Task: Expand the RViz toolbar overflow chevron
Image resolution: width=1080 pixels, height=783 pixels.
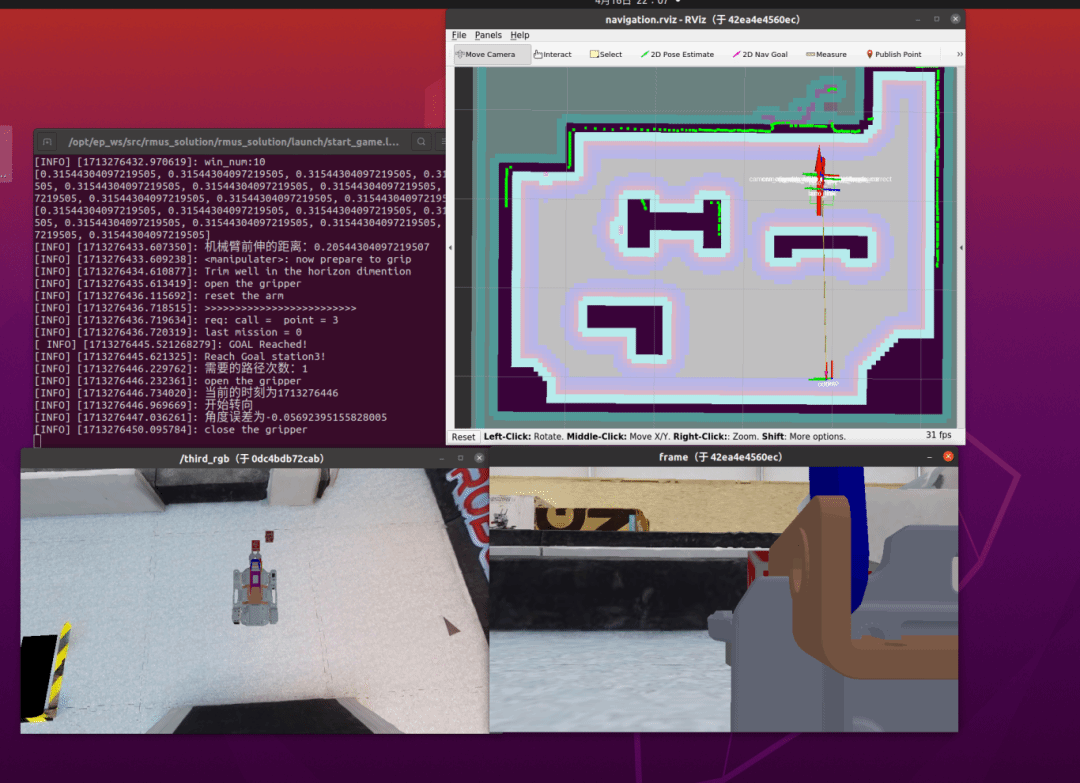Action: [x=960, y=54]
